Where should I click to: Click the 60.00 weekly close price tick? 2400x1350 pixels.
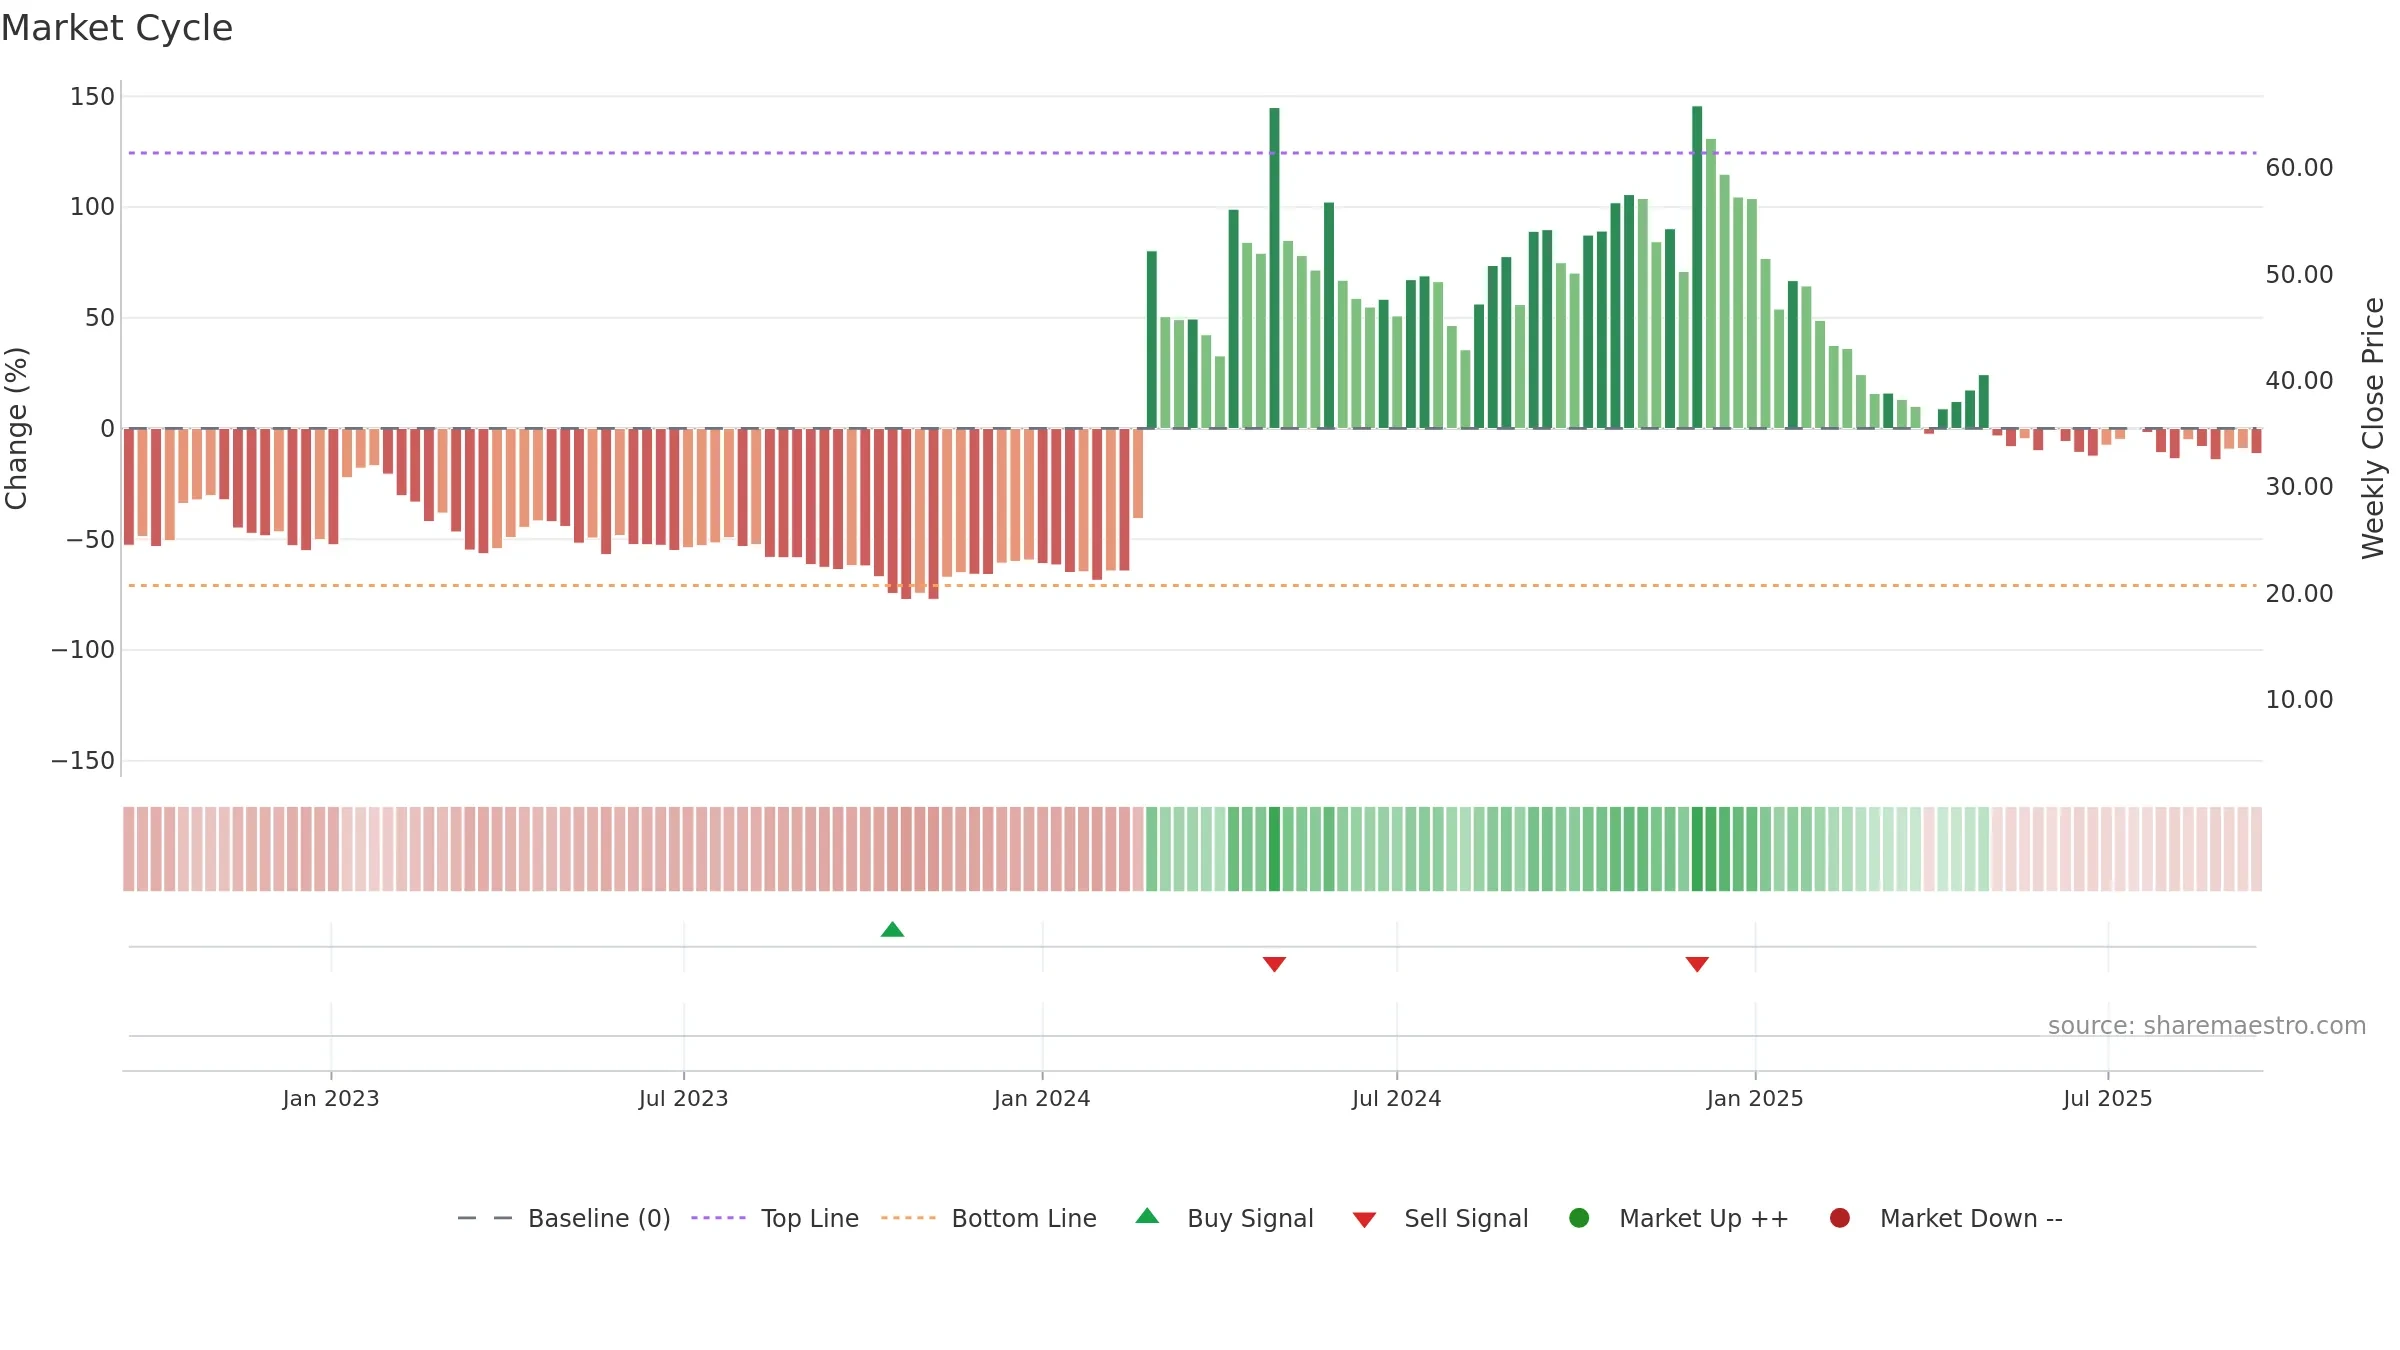coord(2299,168)
